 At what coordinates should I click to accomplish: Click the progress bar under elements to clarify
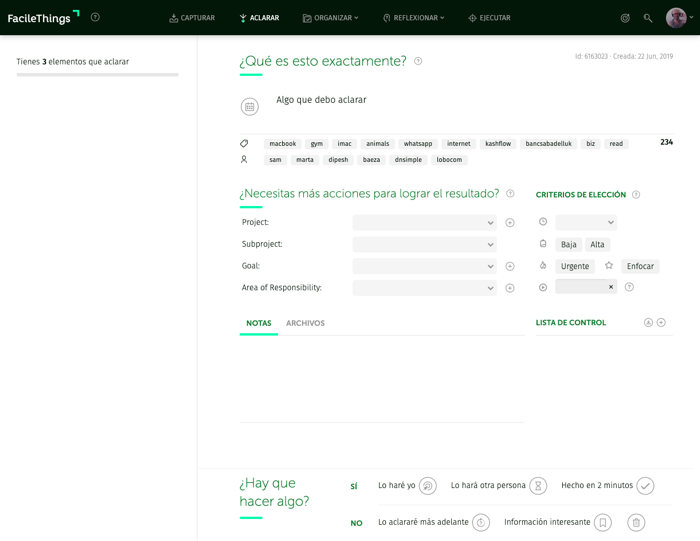(x=97, y=75)
